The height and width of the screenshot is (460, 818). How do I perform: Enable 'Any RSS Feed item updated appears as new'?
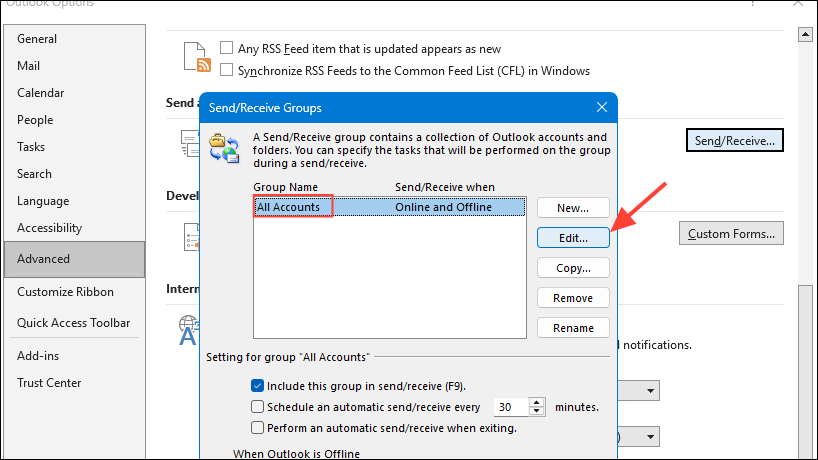pos(226,48)
